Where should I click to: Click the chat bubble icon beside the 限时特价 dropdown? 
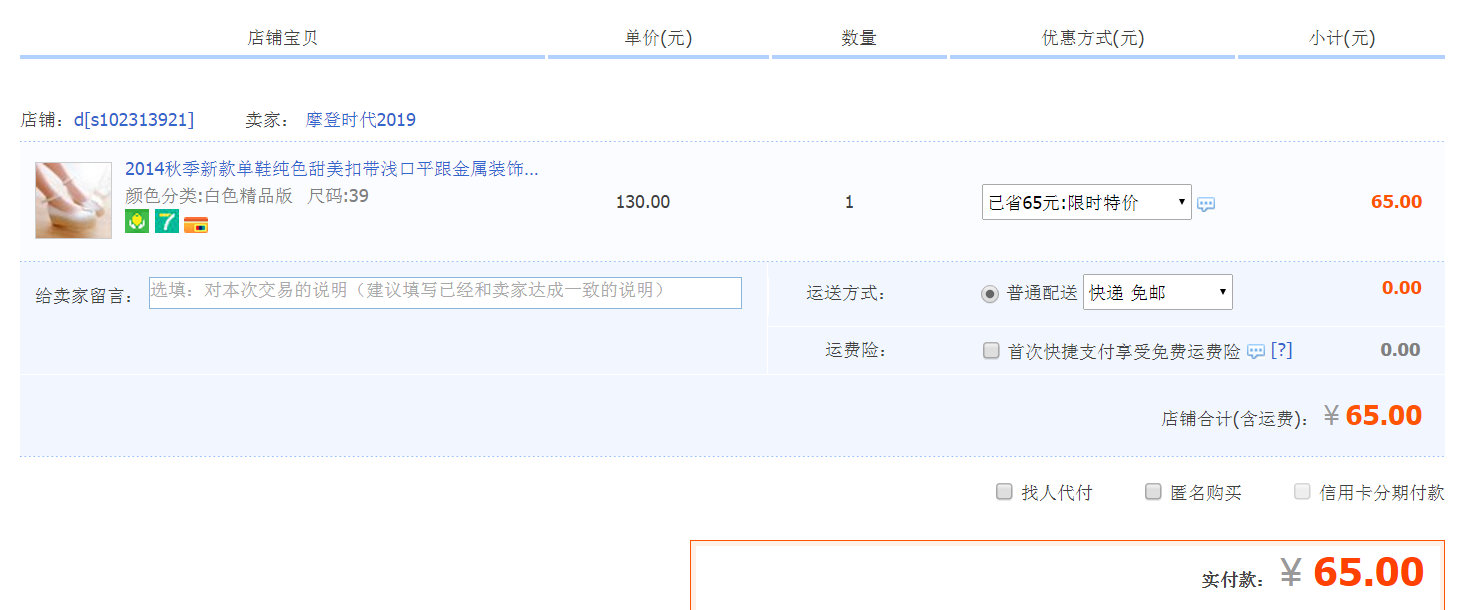click(x=1206, y=204)
